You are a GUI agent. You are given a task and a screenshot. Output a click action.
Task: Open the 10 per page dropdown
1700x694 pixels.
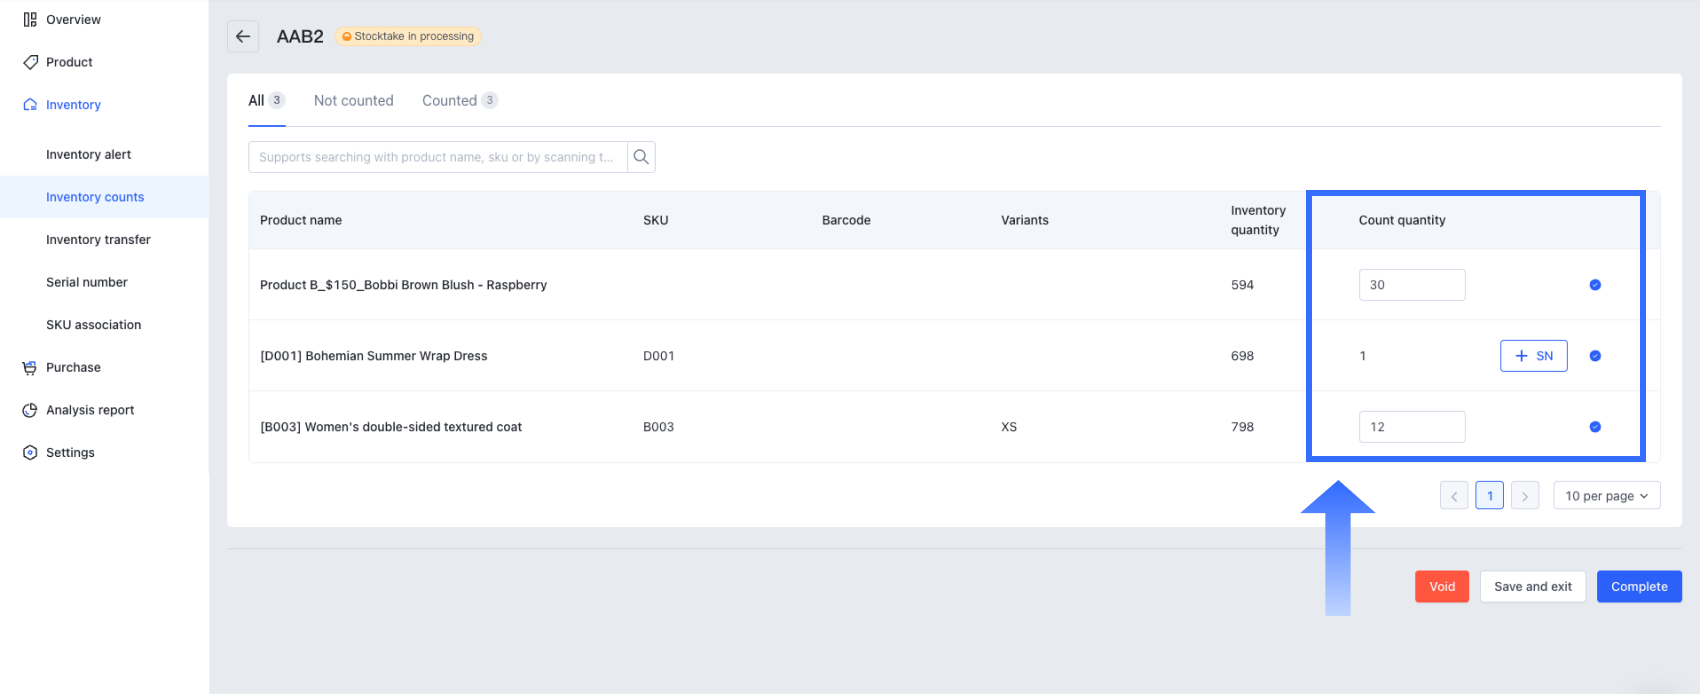click(x=1606, y=496)
